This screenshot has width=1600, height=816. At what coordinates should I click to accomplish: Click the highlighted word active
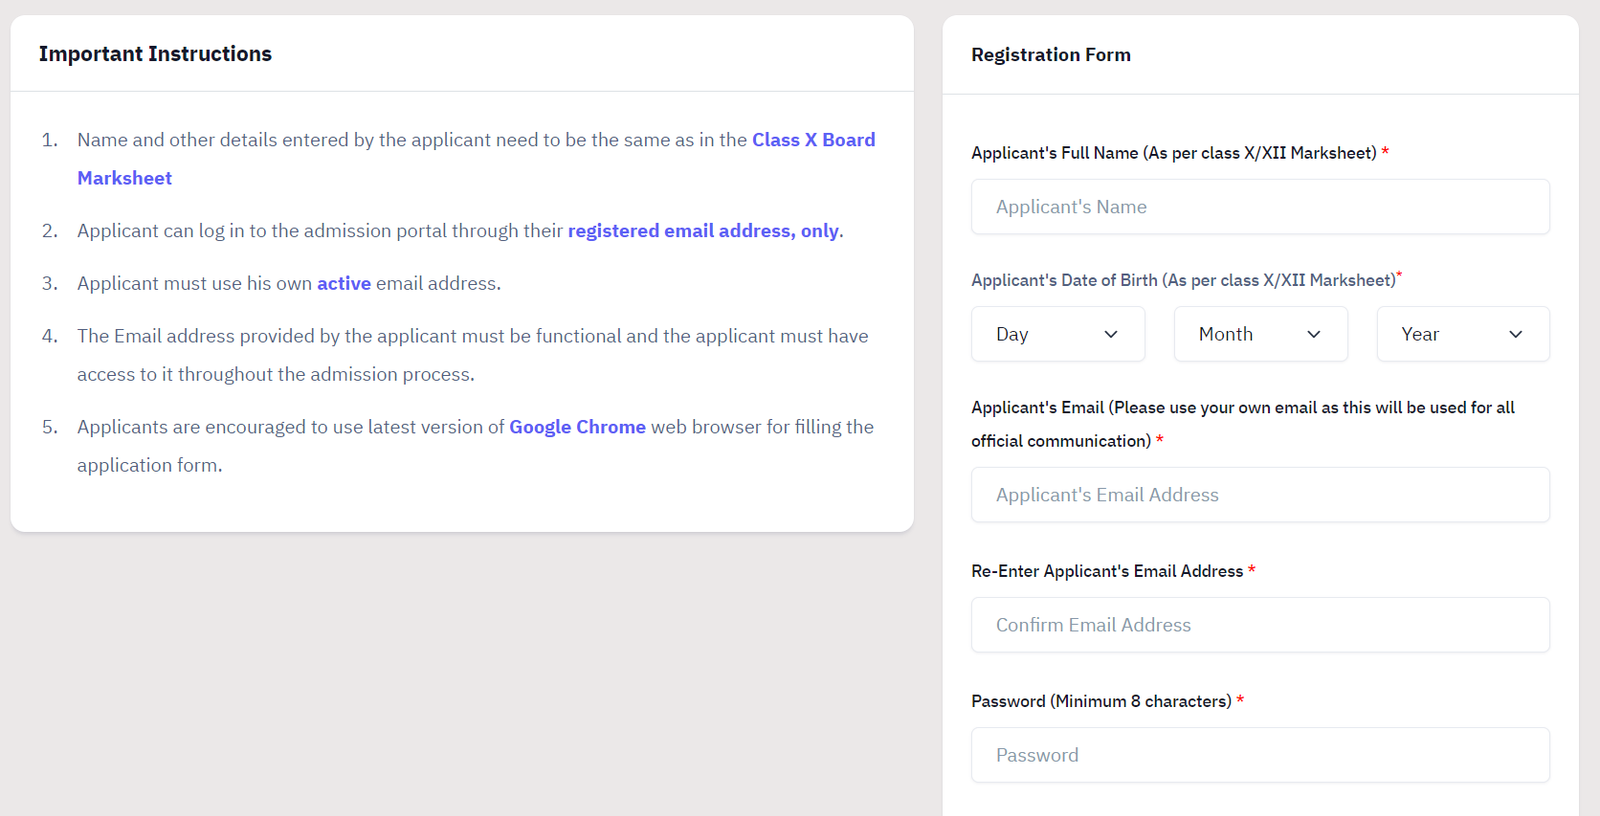pyautogui.click(x=344, y=284)
